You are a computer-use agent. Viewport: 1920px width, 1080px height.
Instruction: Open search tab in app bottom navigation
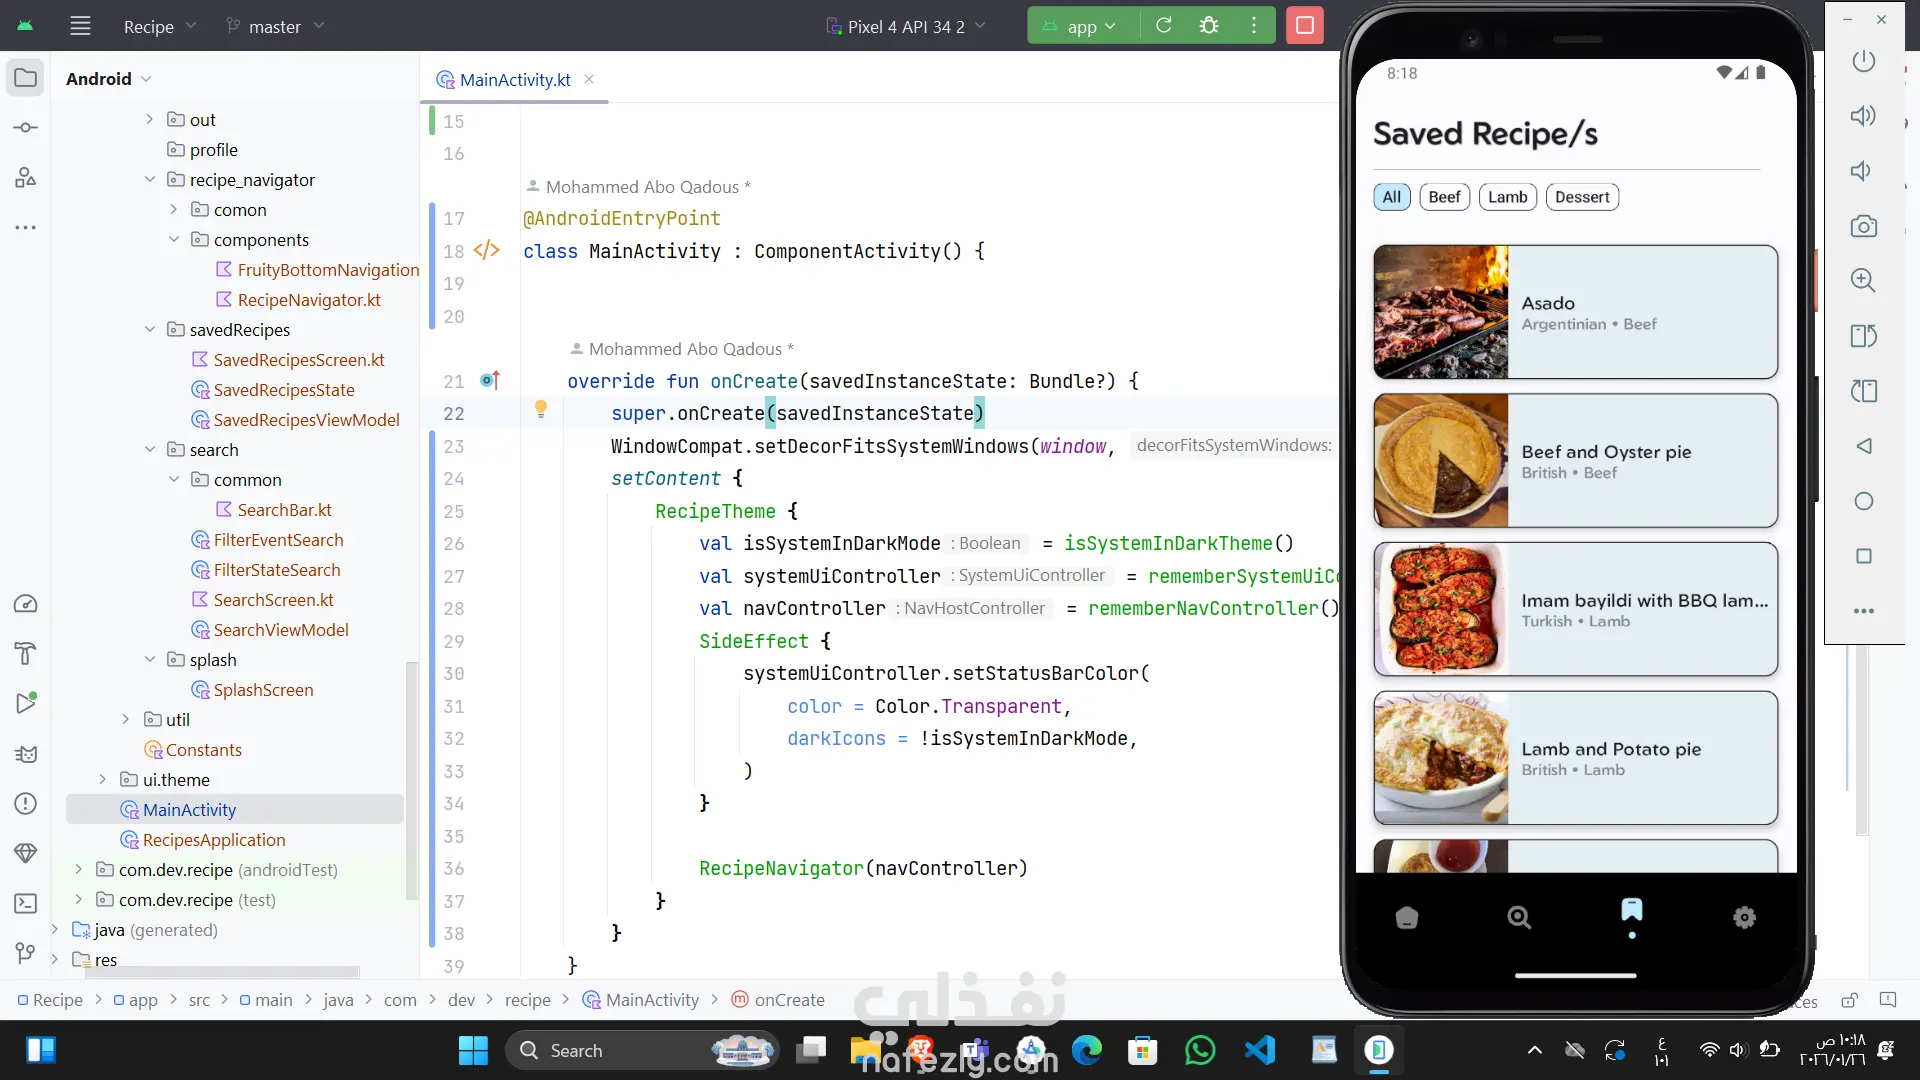(x=1519, y=917)
